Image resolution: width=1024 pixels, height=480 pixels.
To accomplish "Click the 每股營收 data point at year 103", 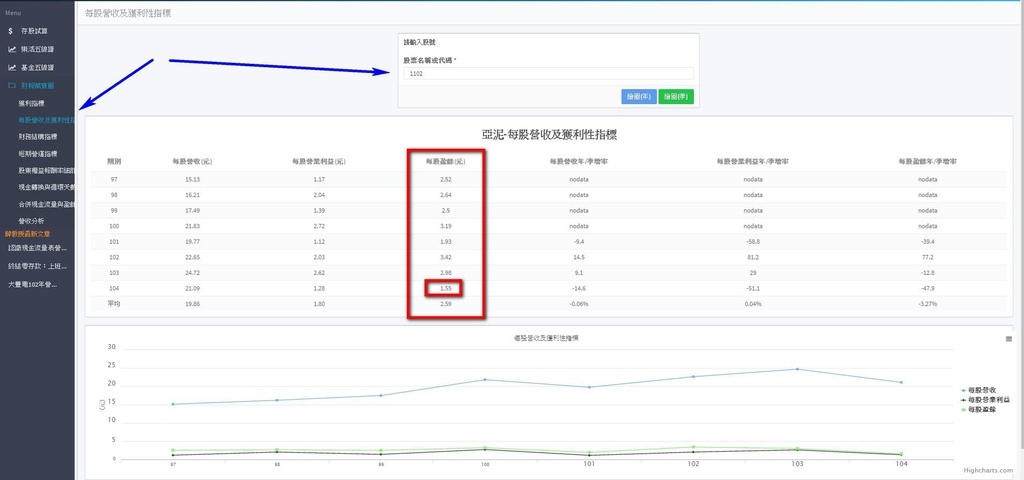I will pyautogui.click(x=797, y=369).
